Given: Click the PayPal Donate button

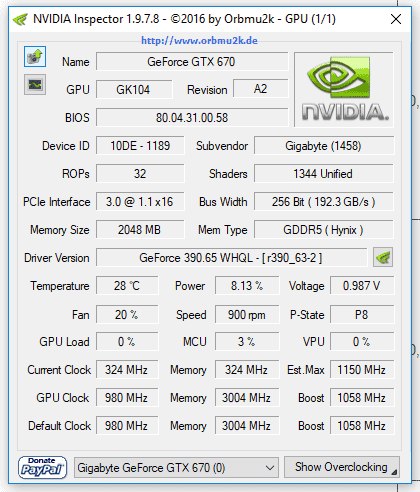Looking at the screenshot, I should click(x=42, y=467).
